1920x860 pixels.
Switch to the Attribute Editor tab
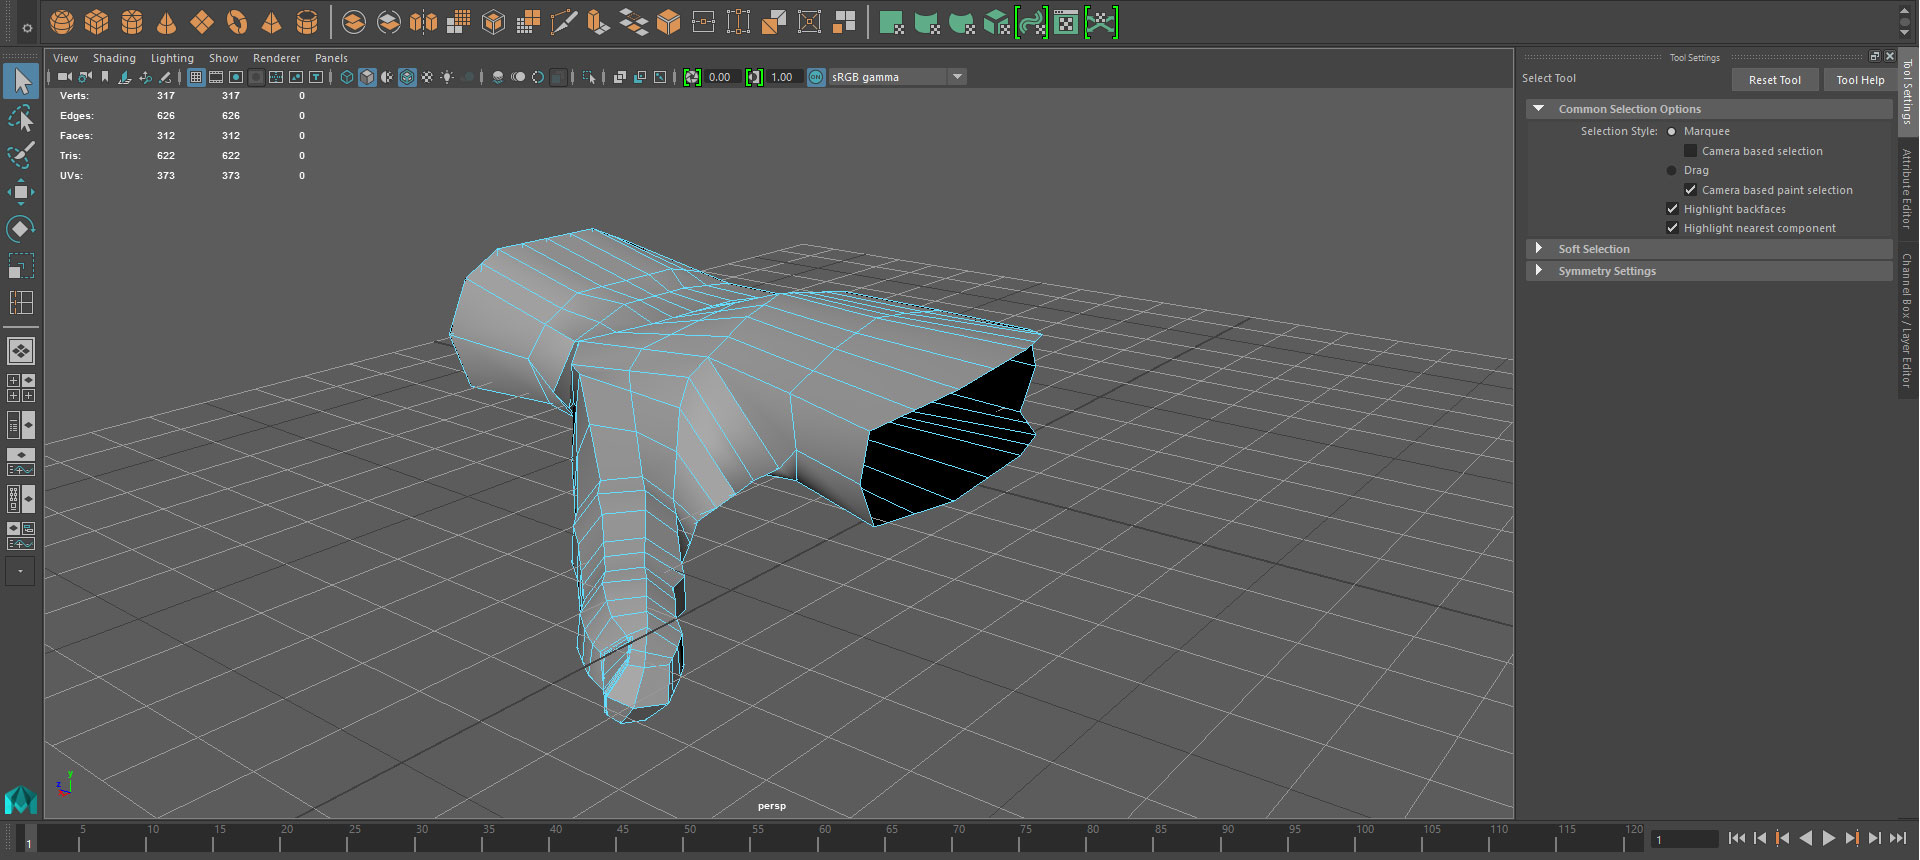[x=1908, y=188]
